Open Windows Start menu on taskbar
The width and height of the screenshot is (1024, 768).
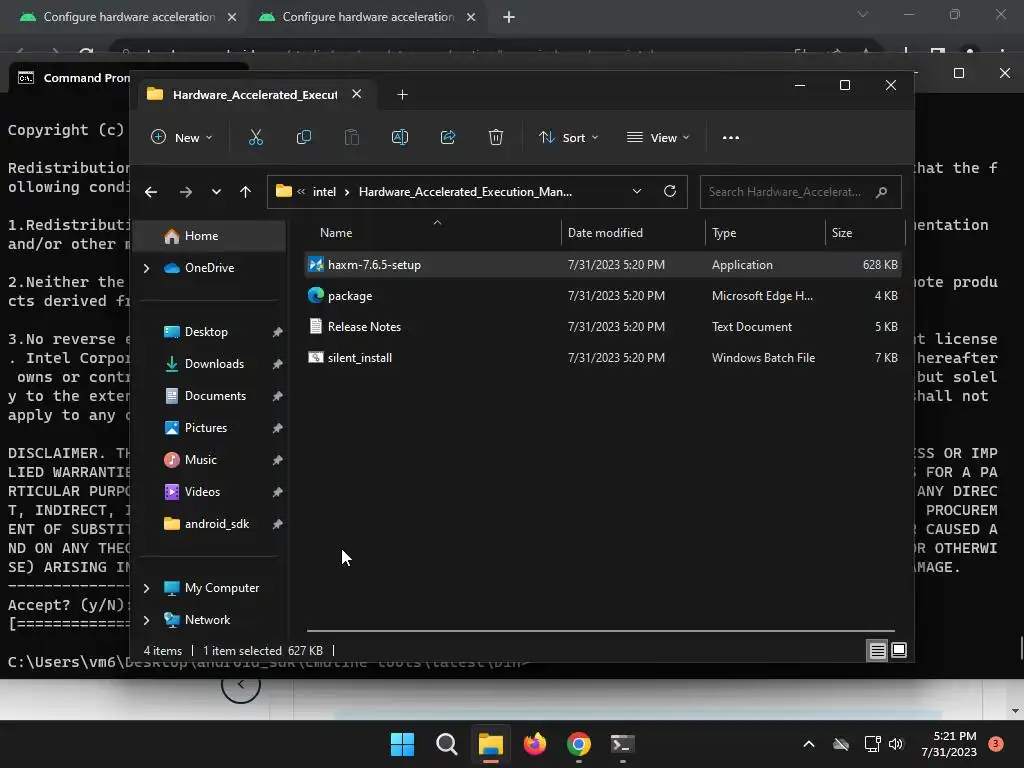pyautogui.click(x=402, y=744)
